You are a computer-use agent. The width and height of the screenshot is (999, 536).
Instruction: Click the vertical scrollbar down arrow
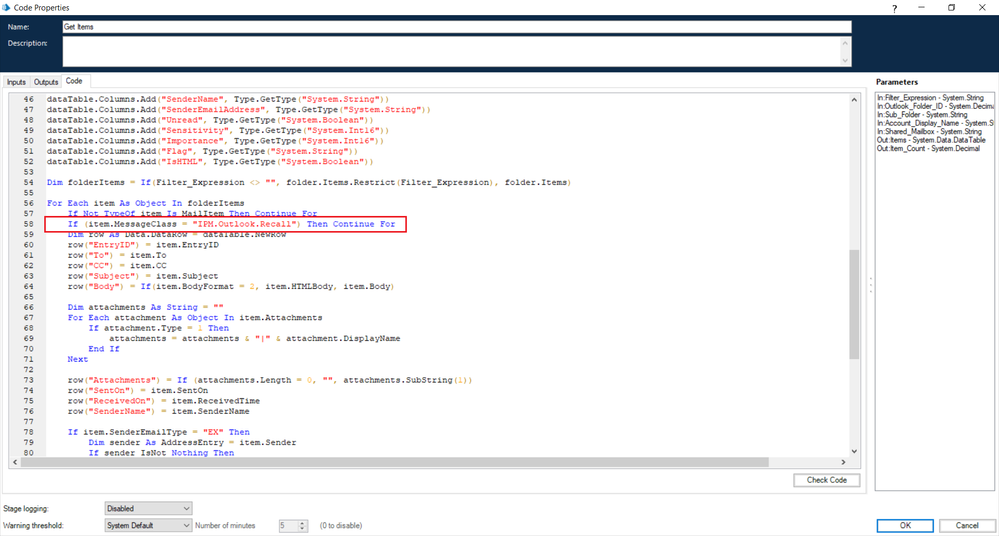pos(854,451)
